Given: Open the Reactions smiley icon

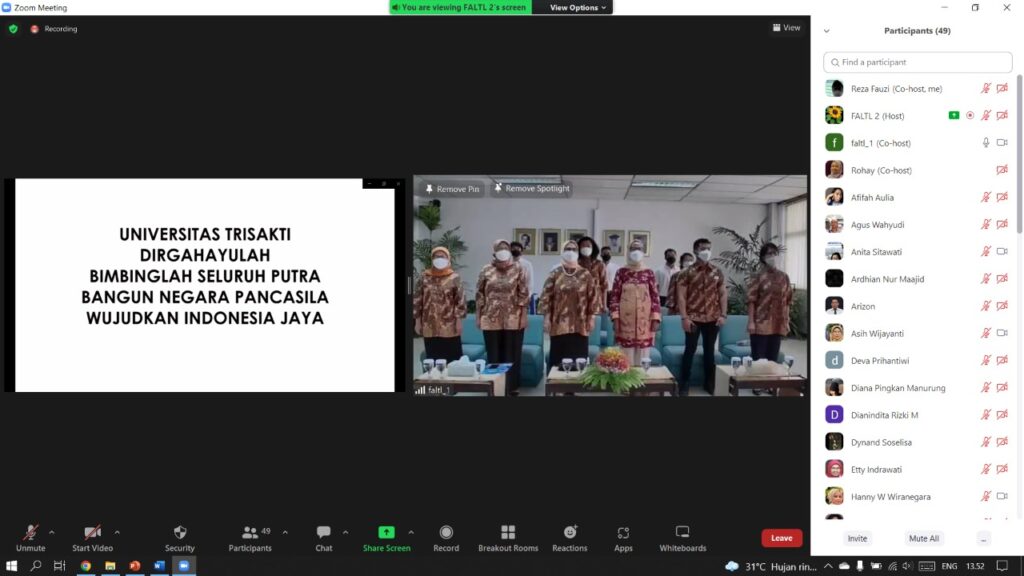Looking at the screenshot, I should (x=569, y=532).
